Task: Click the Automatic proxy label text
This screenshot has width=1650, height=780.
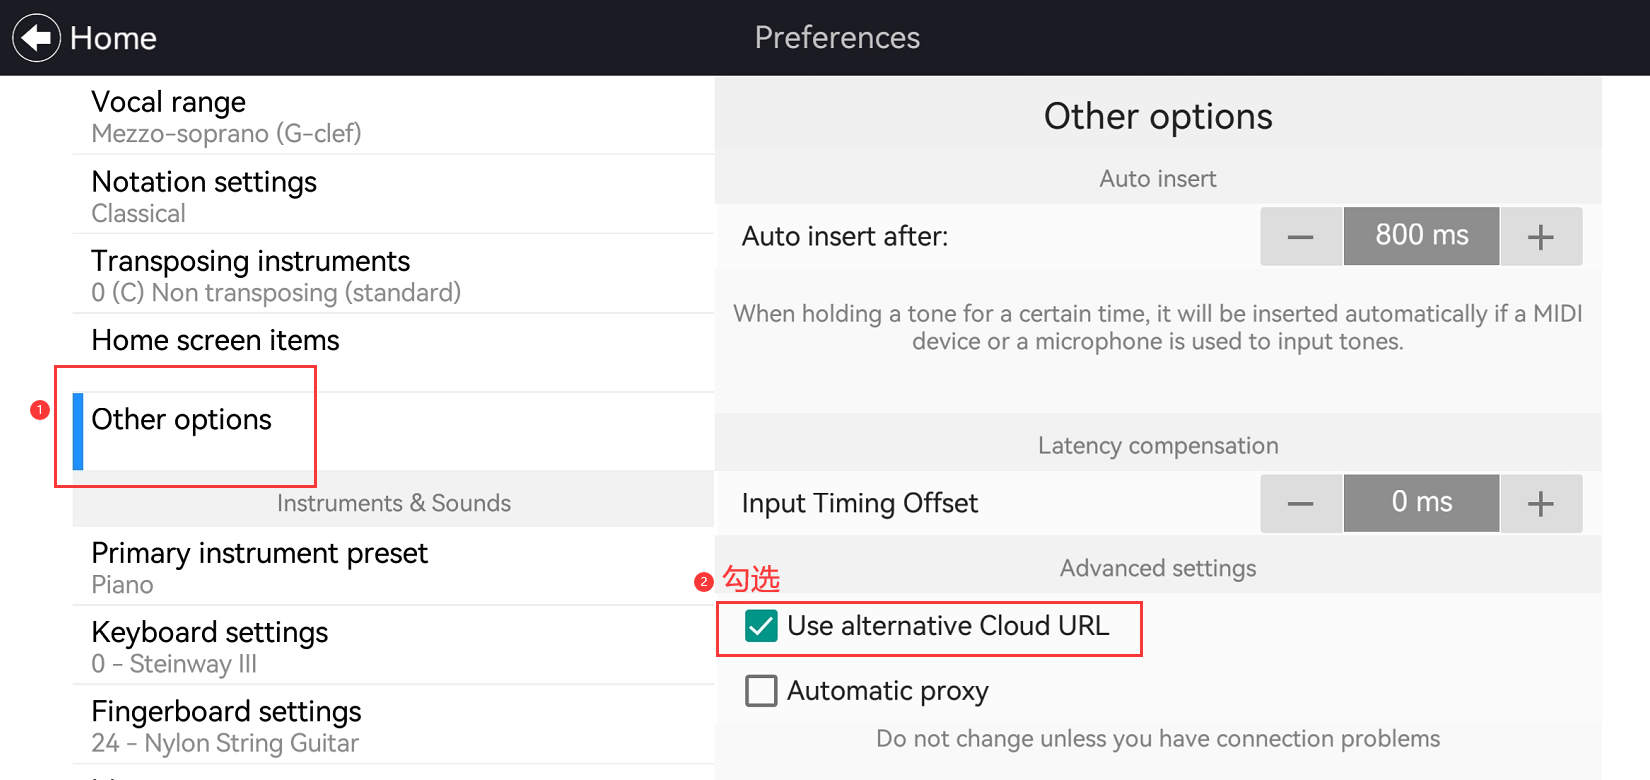Action: point(887,691)
